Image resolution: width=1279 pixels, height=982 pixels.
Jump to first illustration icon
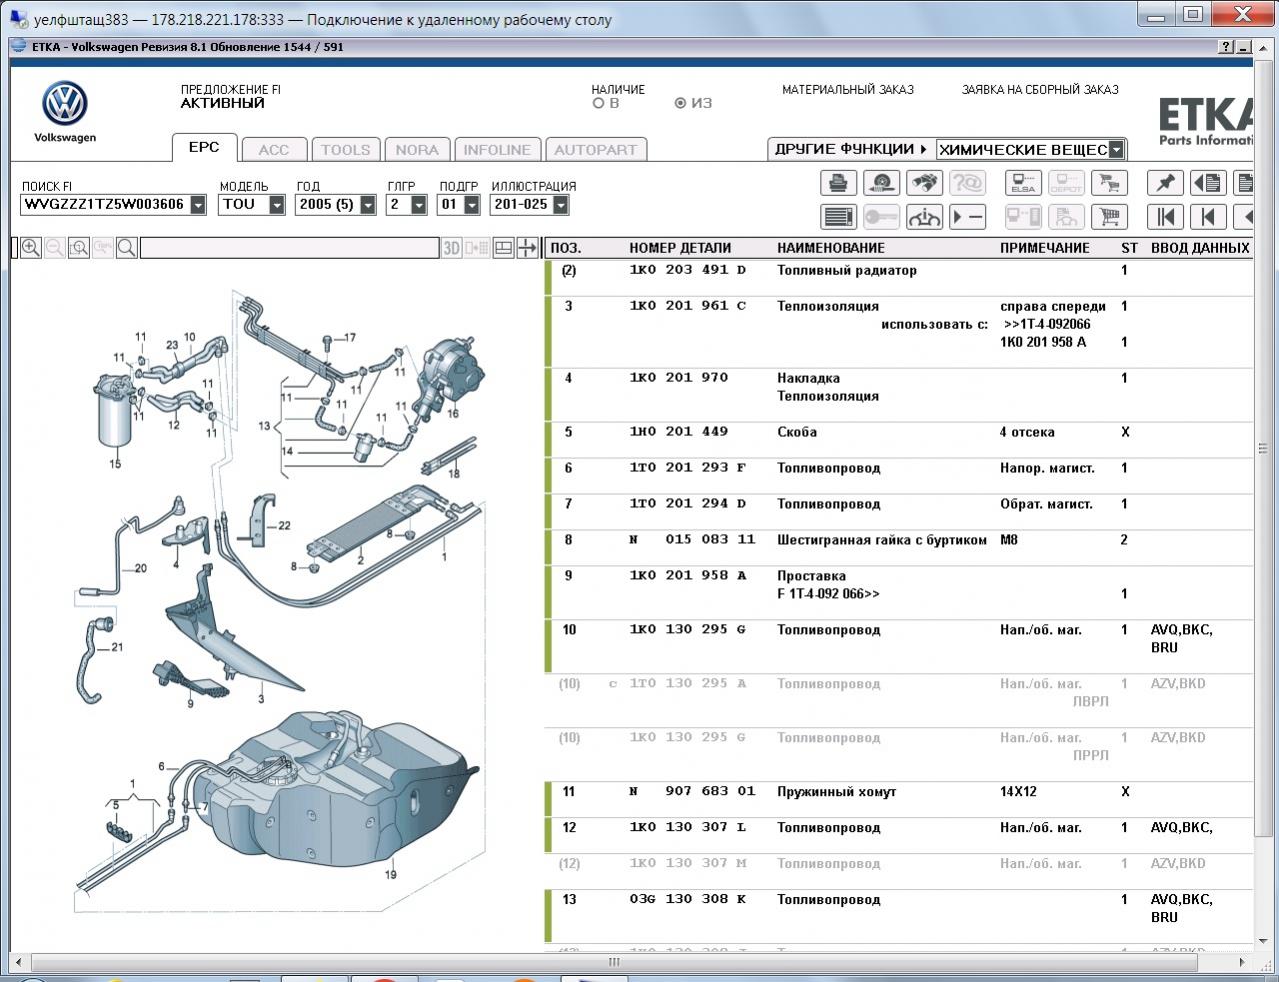[x=1165, y=217]
